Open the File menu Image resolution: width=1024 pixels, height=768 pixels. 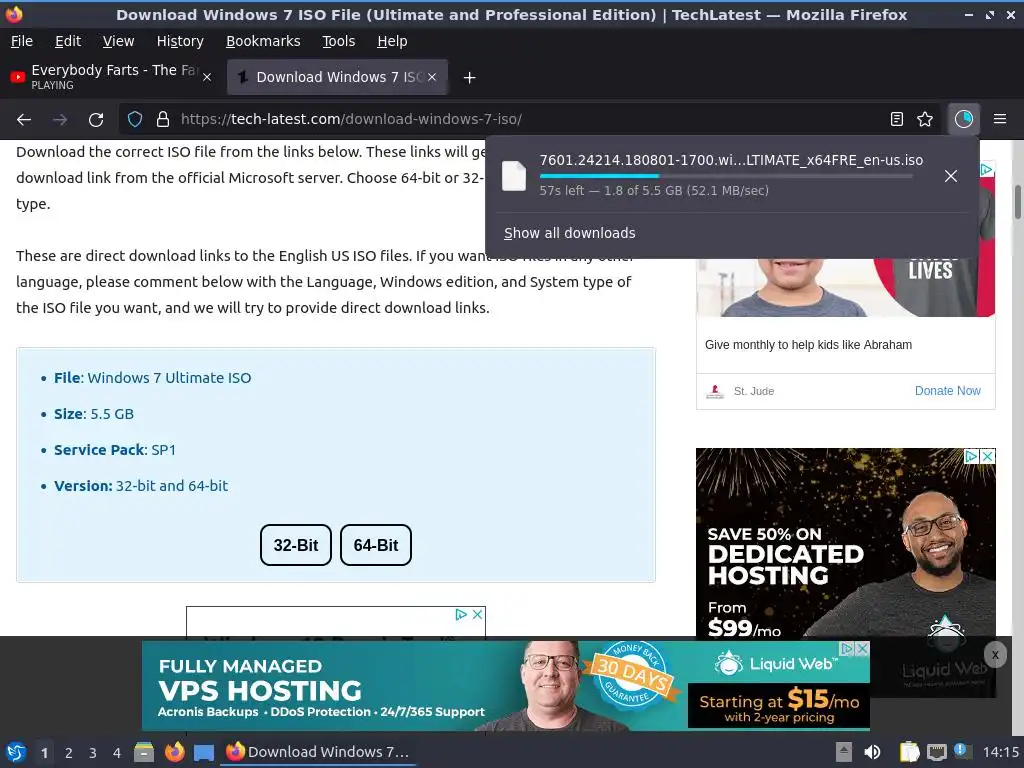pos(22,41)
